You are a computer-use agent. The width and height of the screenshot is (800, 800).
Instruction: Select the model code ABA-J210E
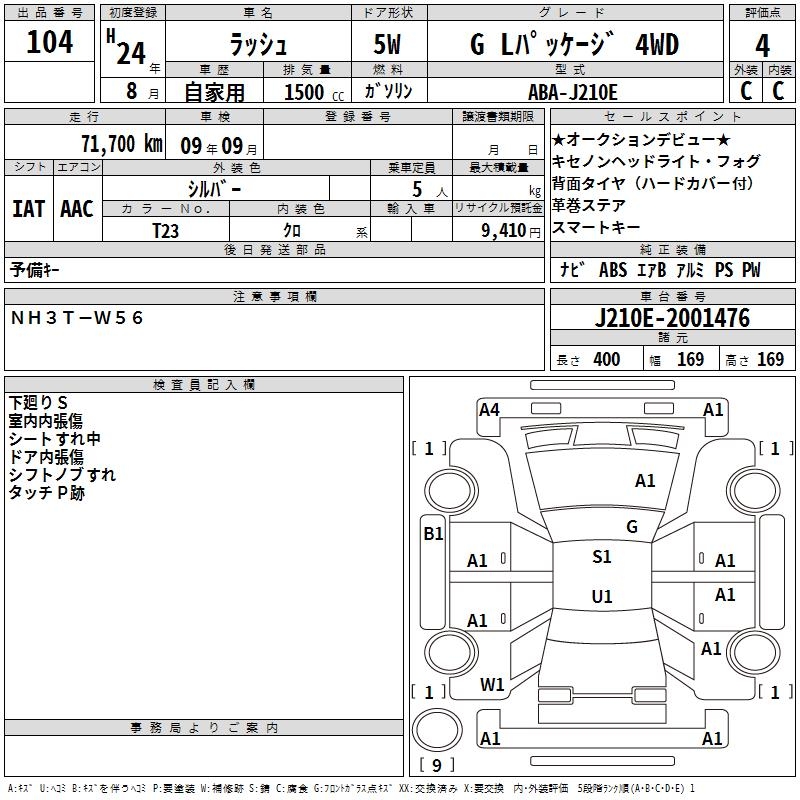573,92
